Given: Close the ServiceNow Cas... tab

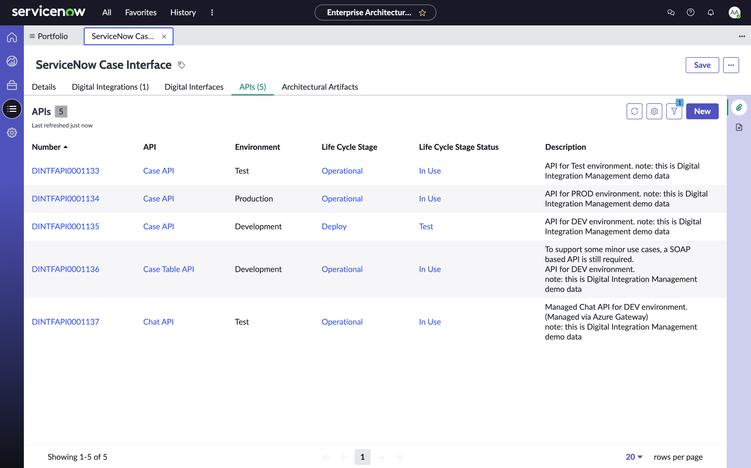Looking at the screenshot, I should pos(164,36).
